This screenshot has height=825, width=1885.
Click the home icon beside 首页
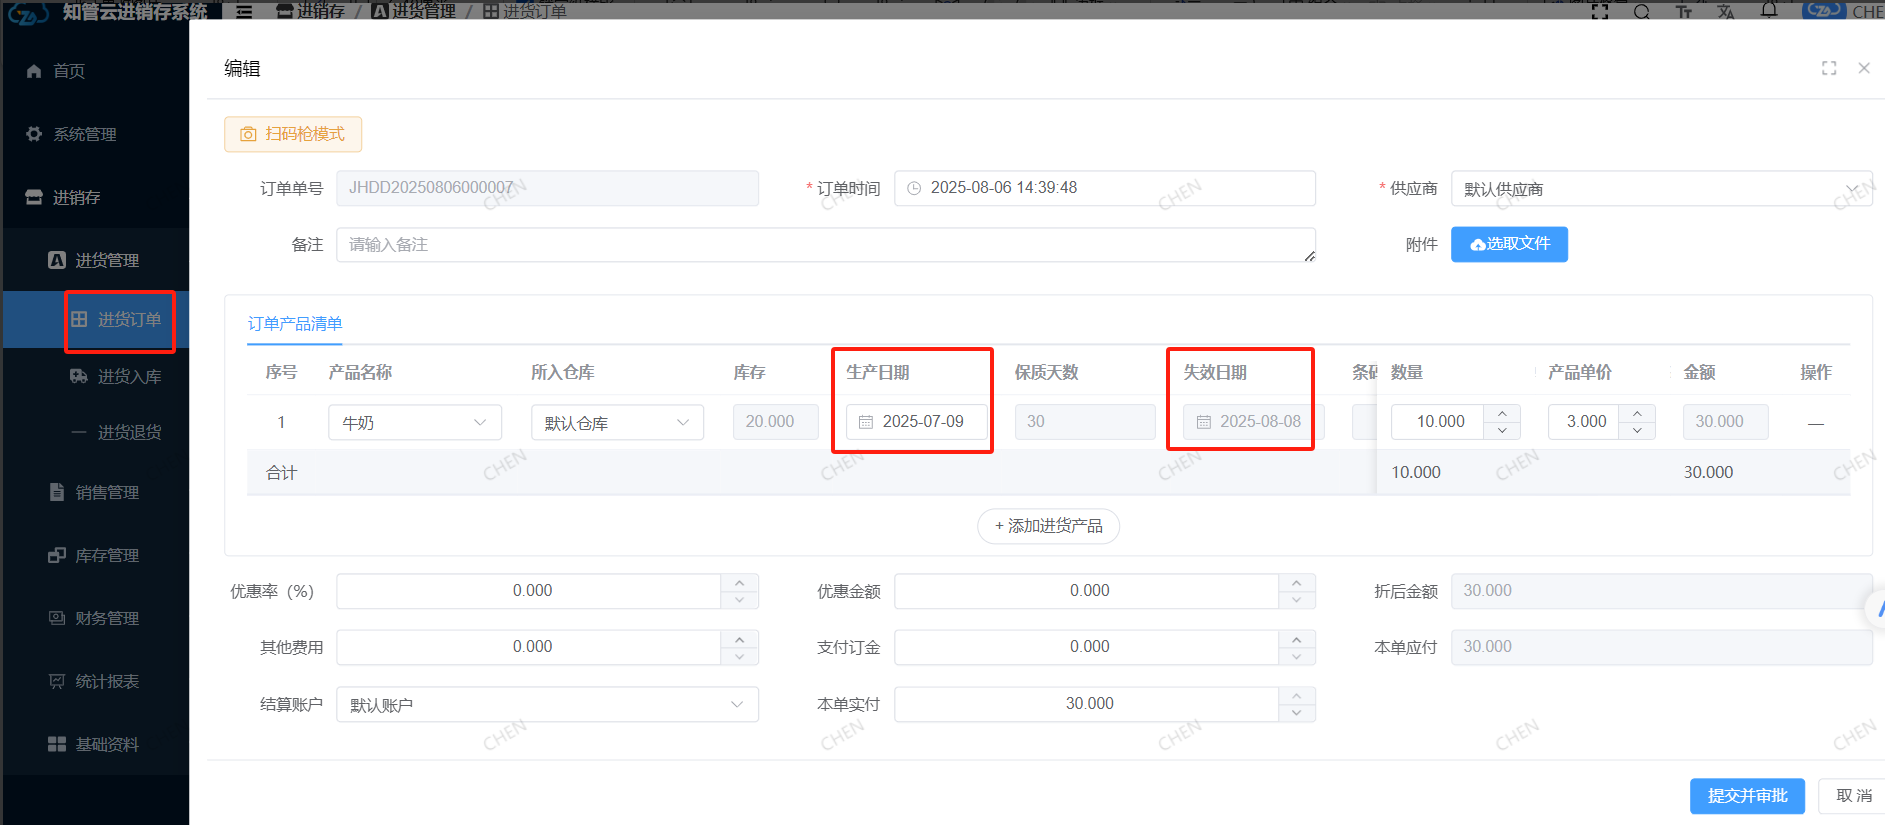click(x=34, y=71)
